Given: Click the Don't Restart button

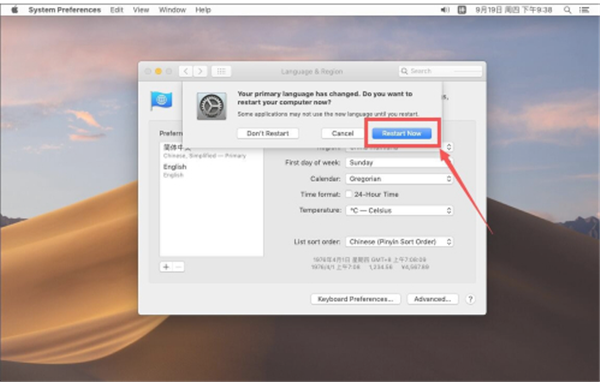Looking at the screenshot, I should pos(268,133).
